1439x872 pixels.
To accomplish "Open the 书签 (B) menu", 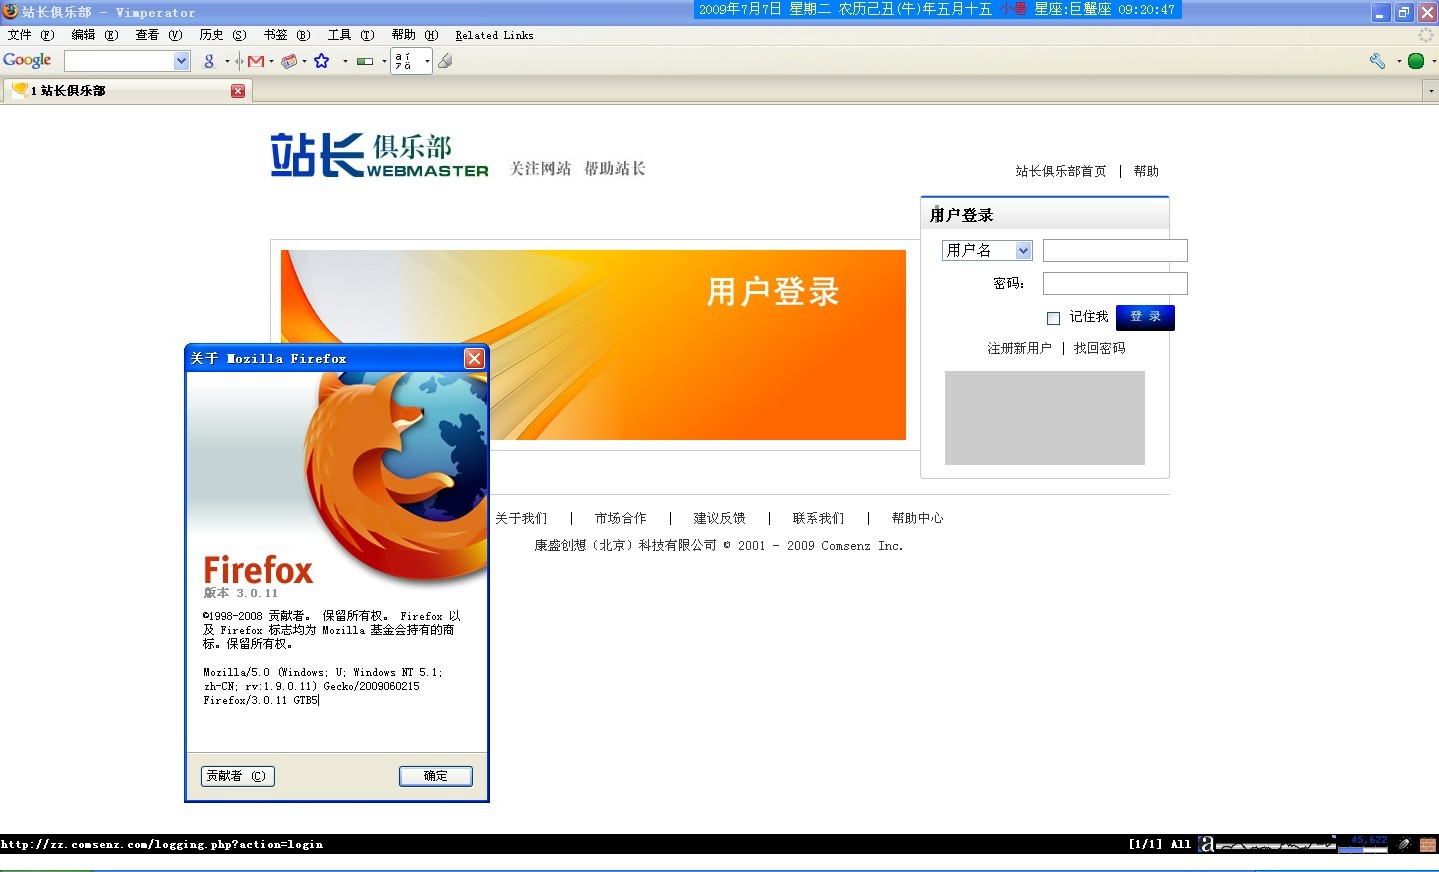I will (287, 35).
